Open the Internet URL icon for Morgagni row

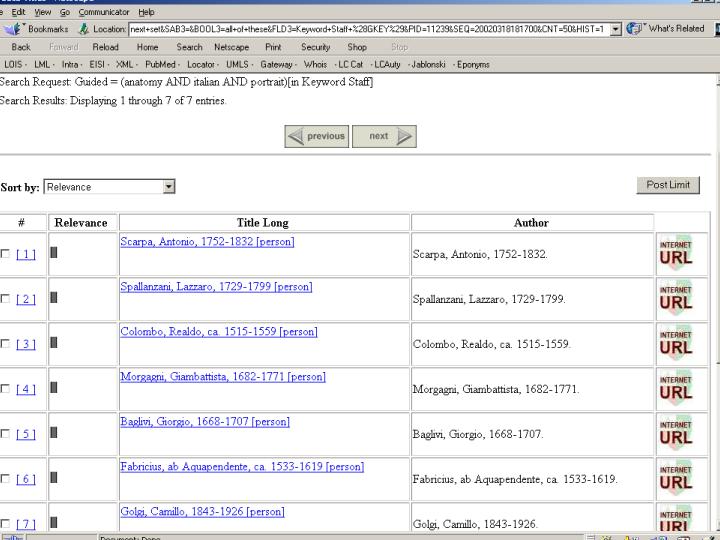[676, 388]
